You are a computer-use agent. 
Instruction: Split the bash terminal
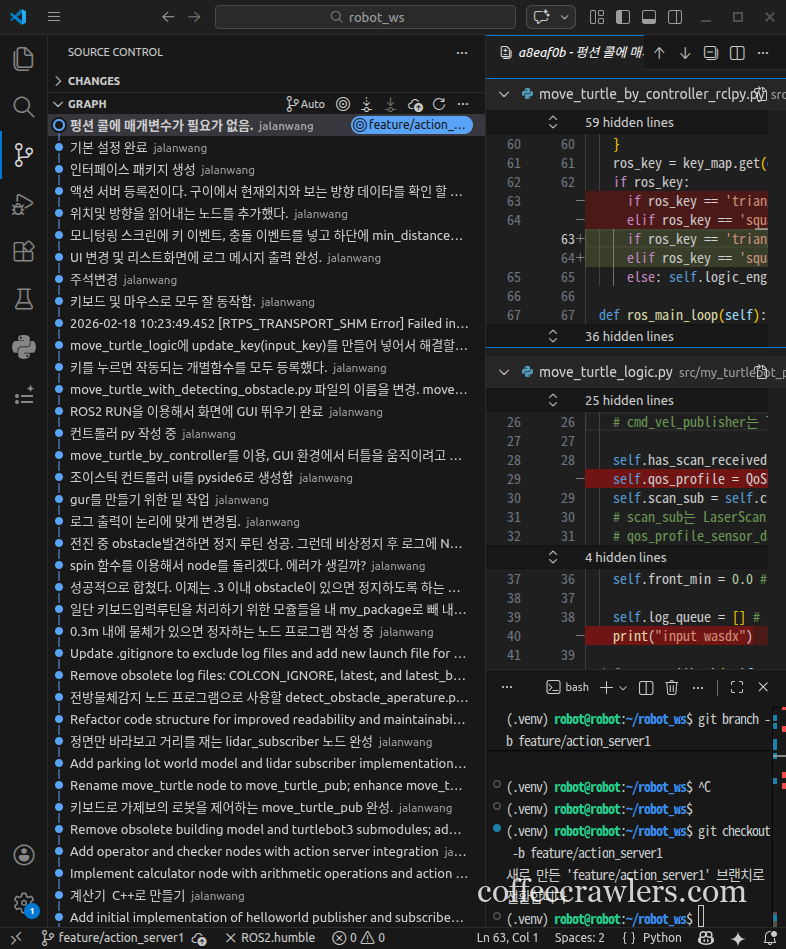tap(646, 687)
